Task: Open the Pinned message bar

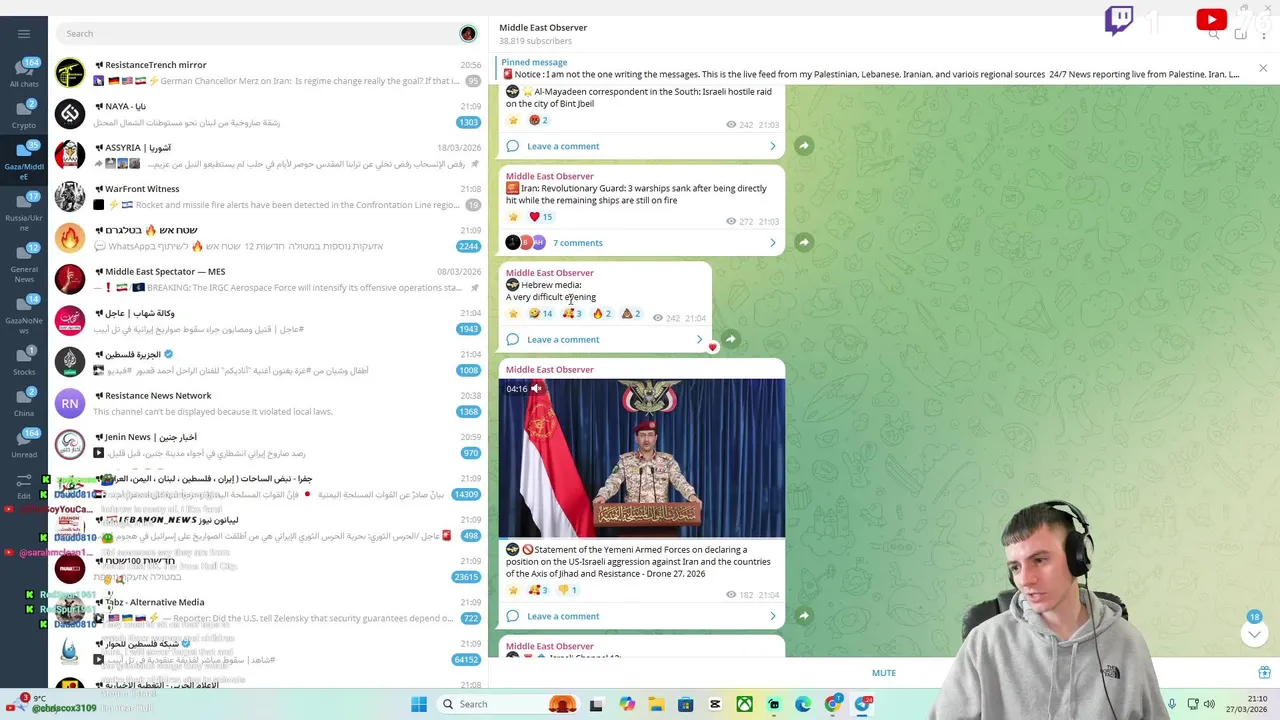Action: point(870,68)
